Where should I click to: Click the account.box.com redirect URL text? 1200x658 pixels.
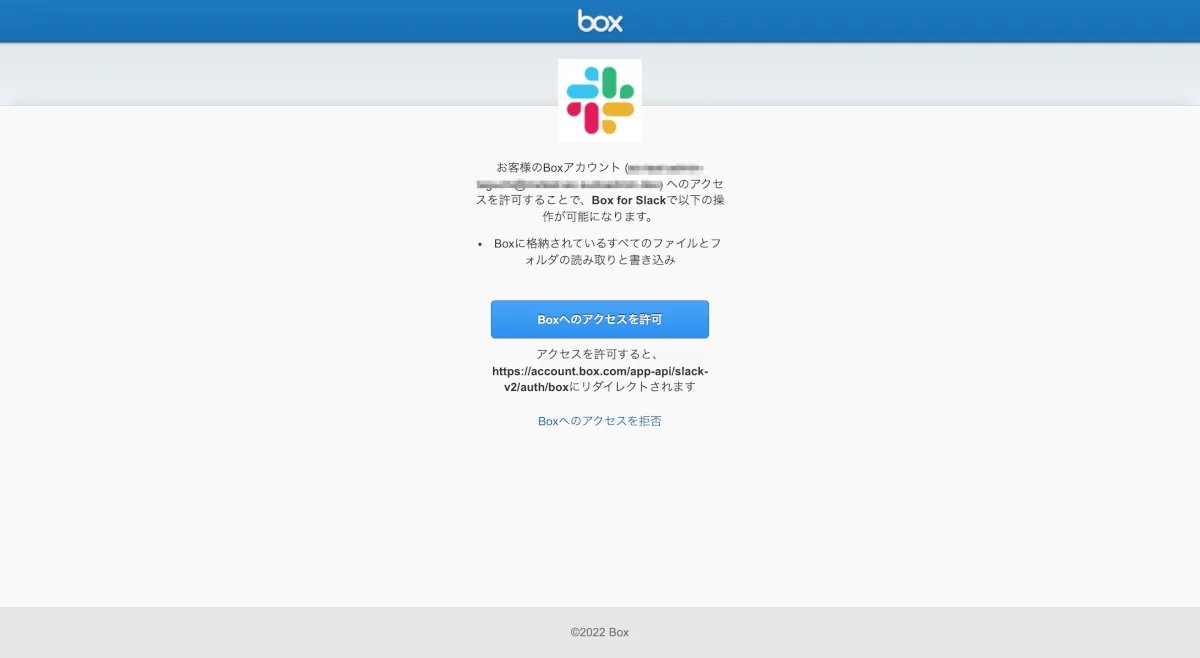click(600, 378)
